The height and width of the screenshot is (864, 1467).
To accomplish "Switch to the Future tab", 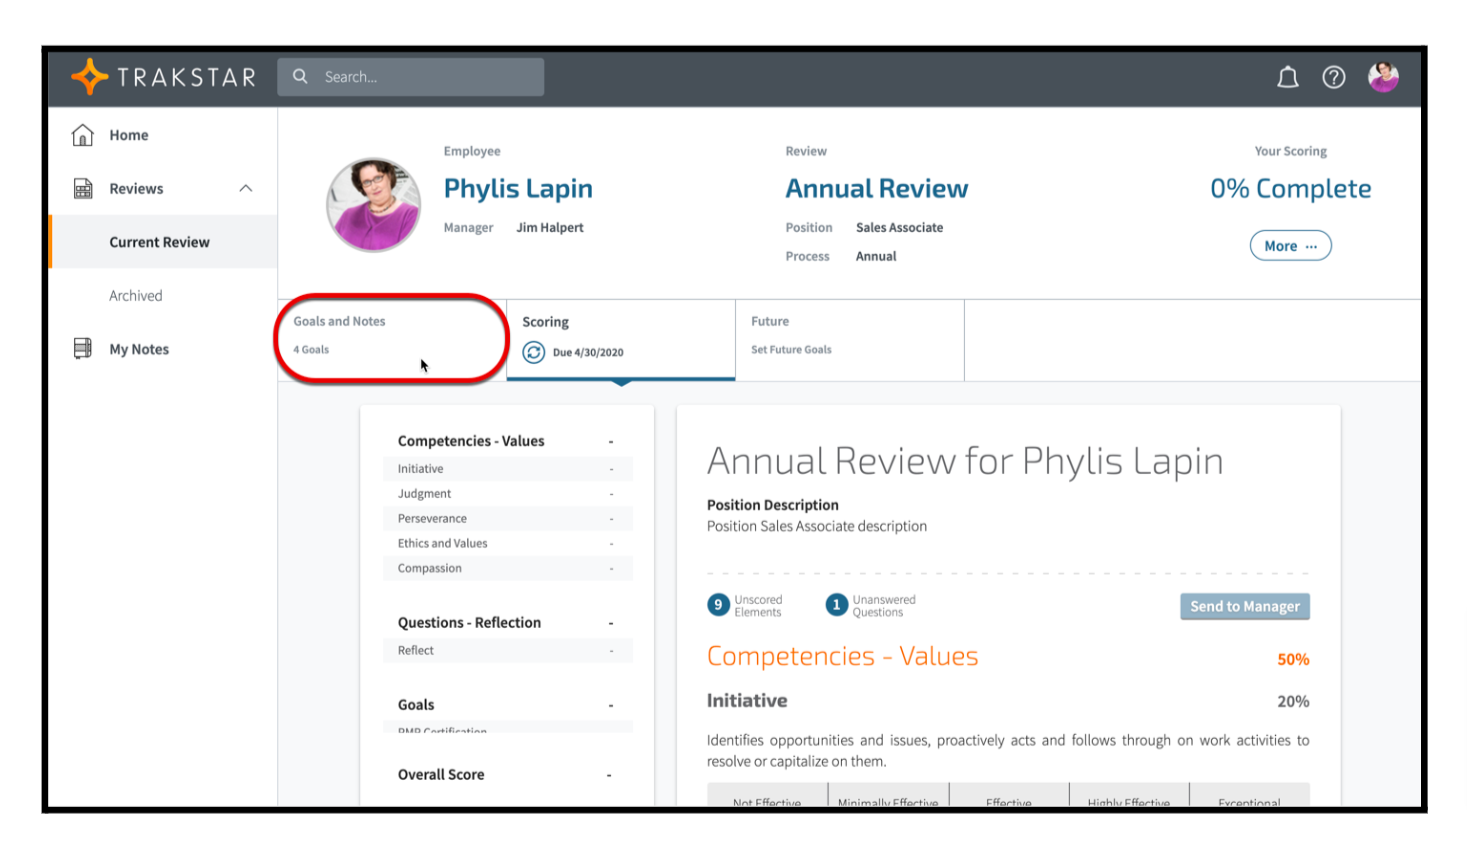I will coord(849,337).
